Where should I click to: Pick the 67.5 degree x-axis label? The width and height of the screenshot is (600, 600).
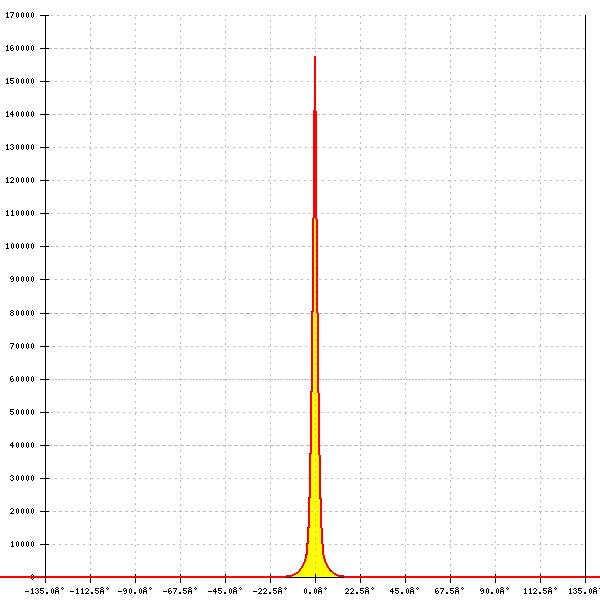point(450,591)
